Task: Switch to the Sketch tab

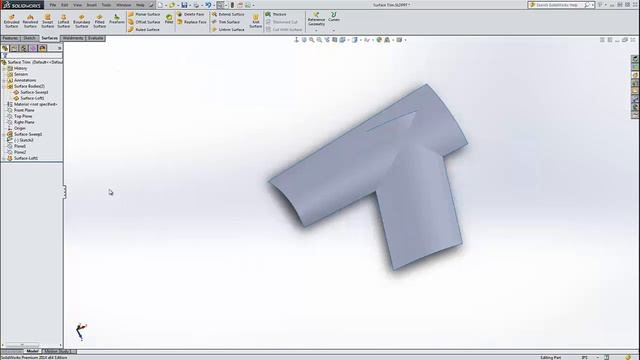Action: coord(29,38)
